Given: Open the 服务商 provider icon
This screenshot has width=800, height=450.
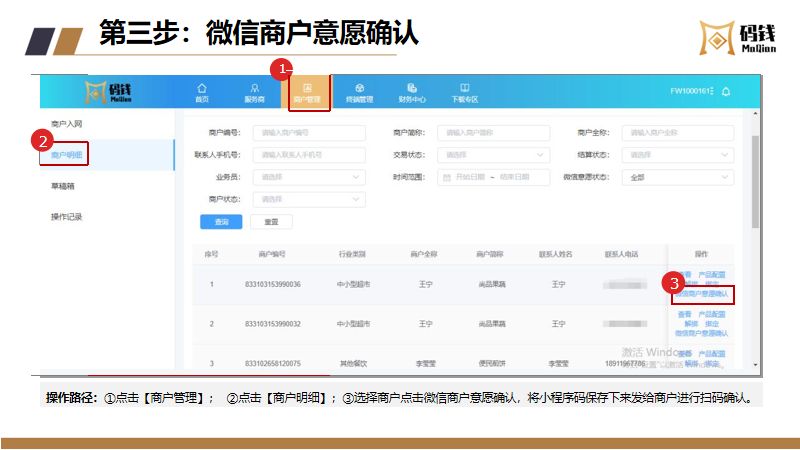Looking at the screenshot, I should coord(254,92).
